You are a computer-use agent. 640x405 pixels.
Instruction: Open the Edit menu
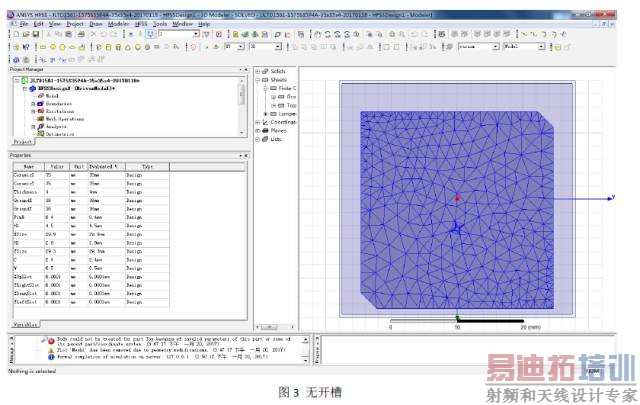tap(38, 24)
